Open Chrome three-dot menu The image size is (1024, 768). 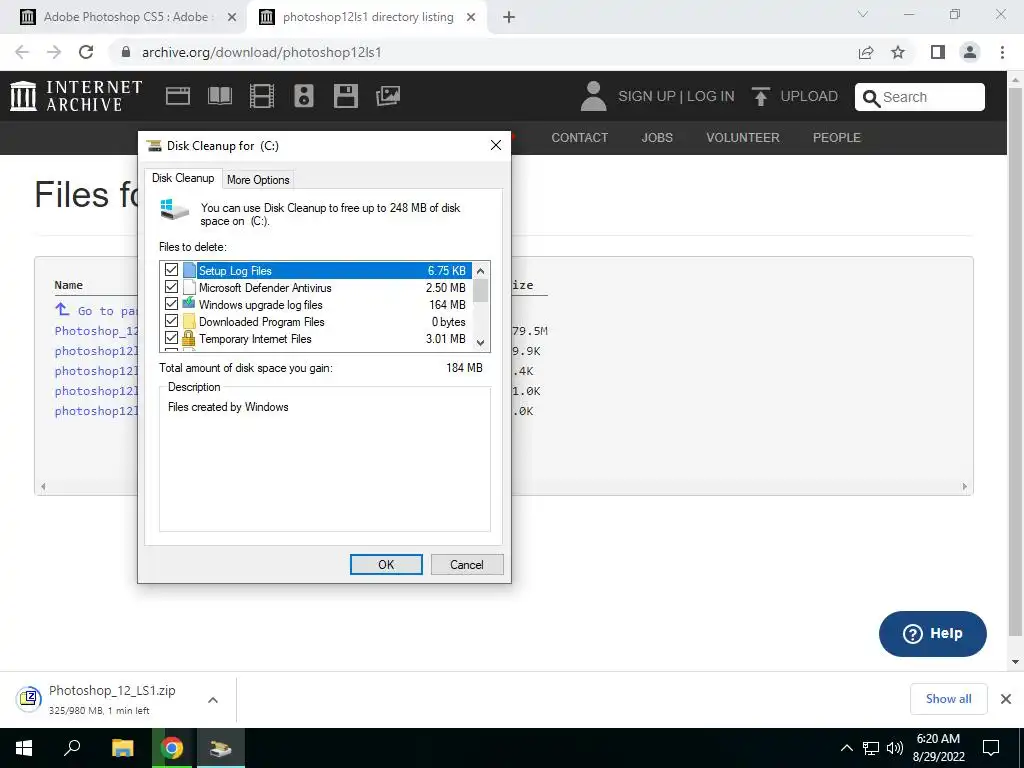tap(1002, 52)
